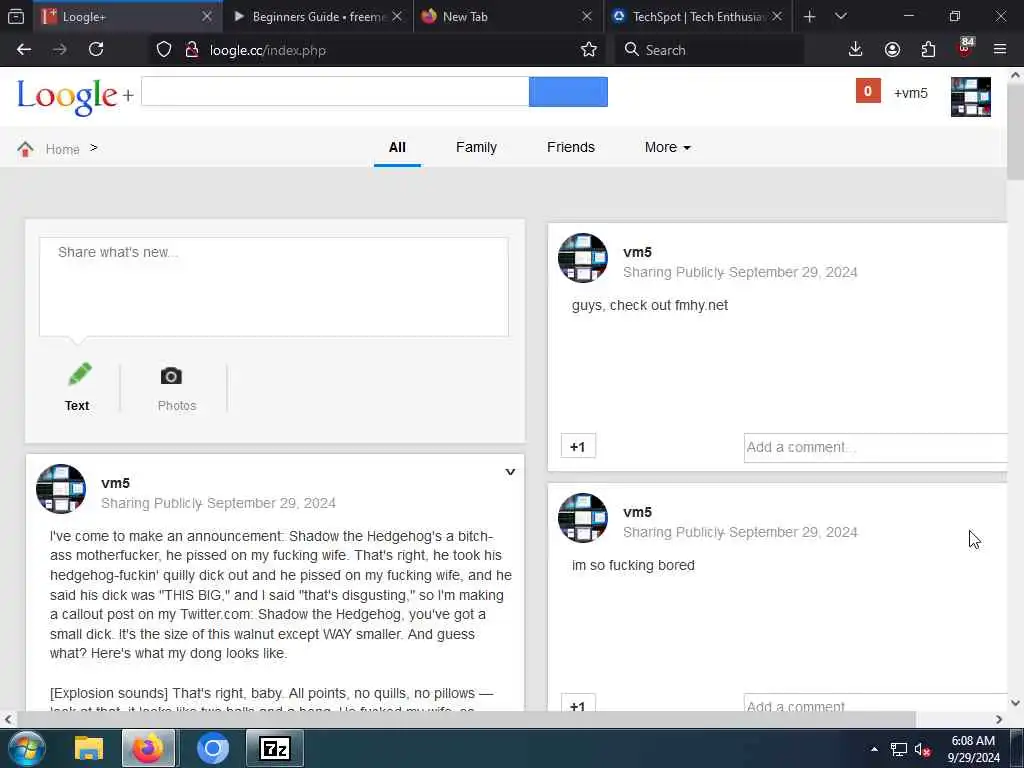This screenshot has height=768, width=1024.
Task: Click the red home icon in breadcrumb
Action: 25,149
